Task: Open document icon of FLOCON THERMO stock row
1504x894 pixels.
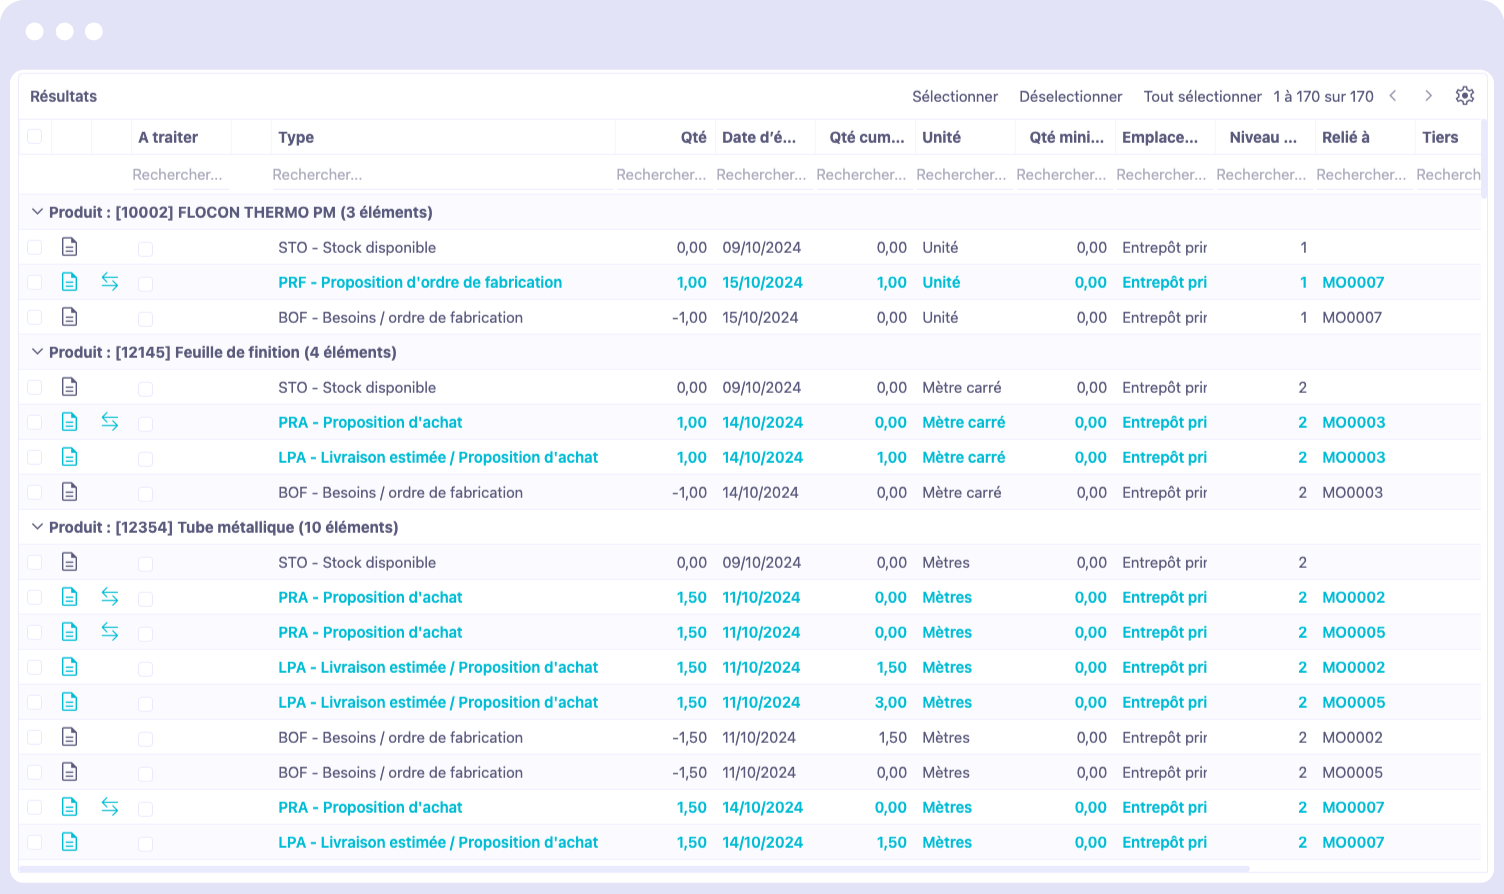Action: pyautogui.click(x=69, y=247)
